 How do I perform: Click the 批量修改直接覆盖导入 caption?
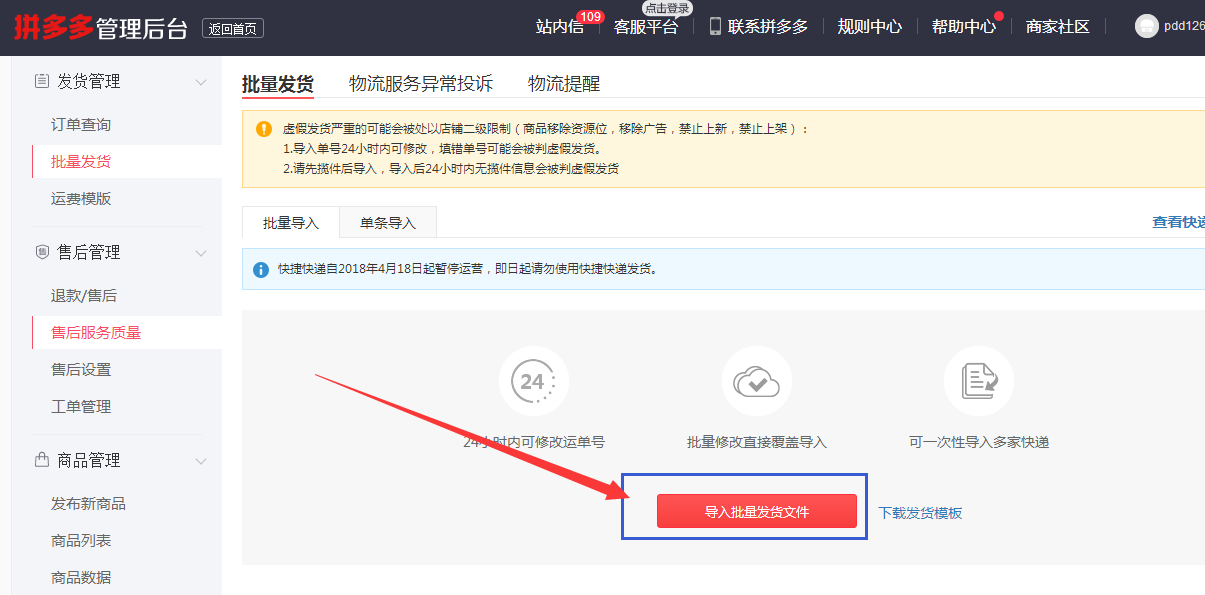(757, 442)
